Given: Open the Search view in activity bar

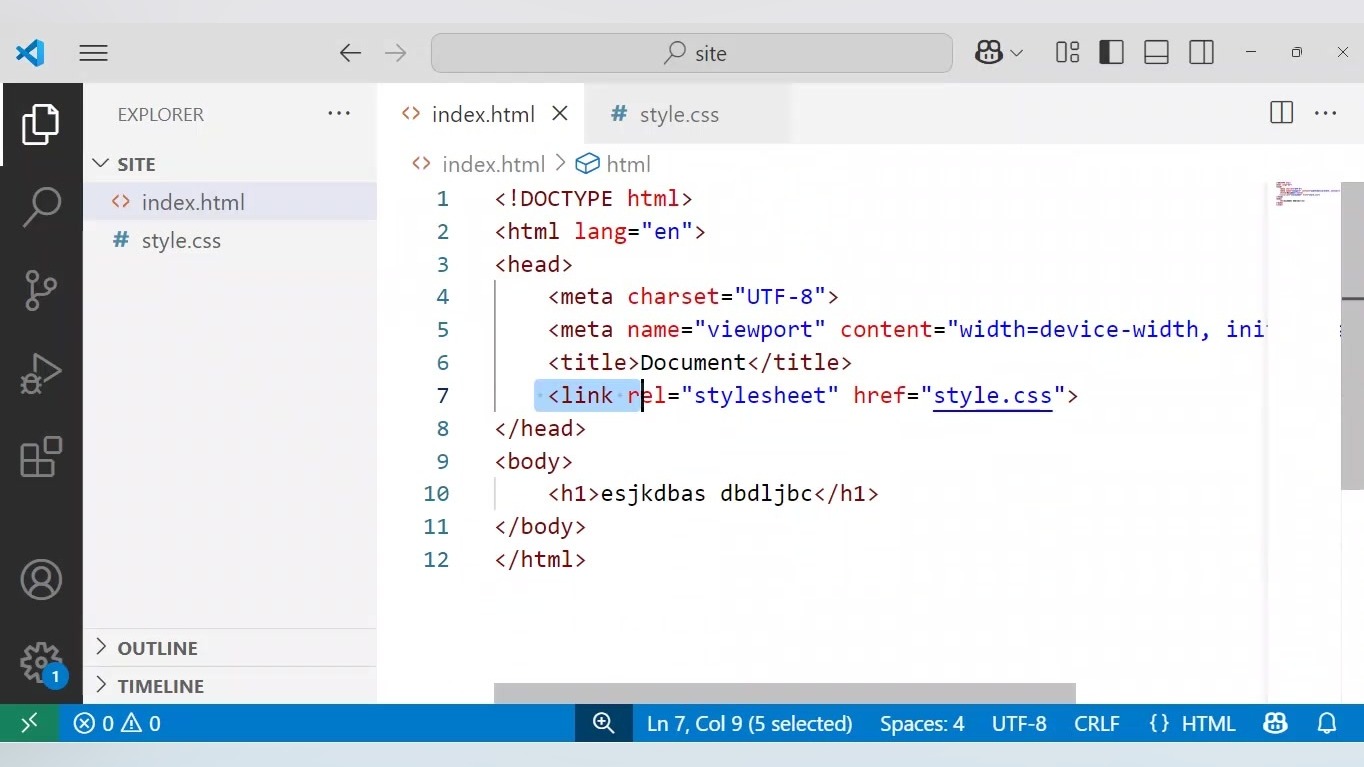Looking at the screenshot, I should pyautogui.click(x=41, y=207).
